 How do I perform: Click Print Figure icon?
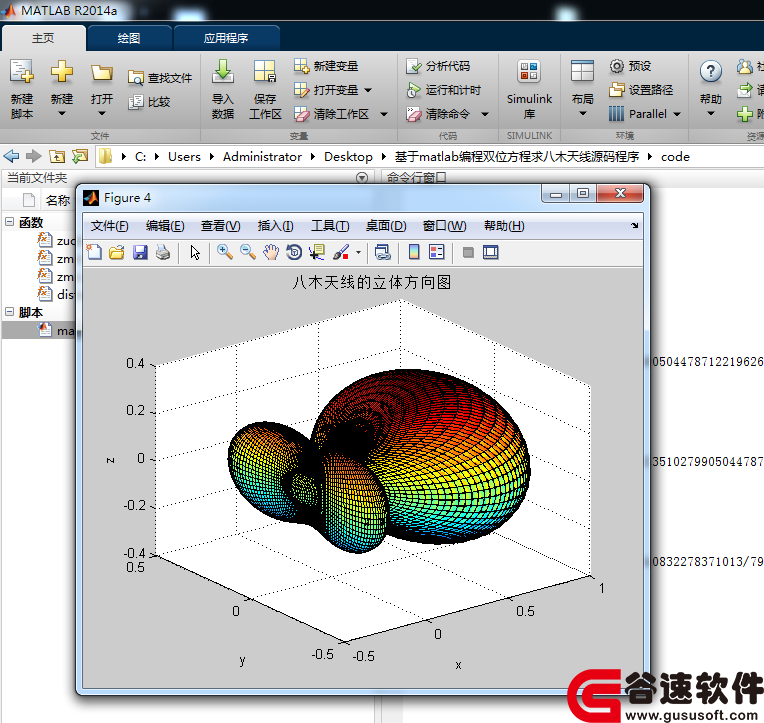tap(163, 252)
